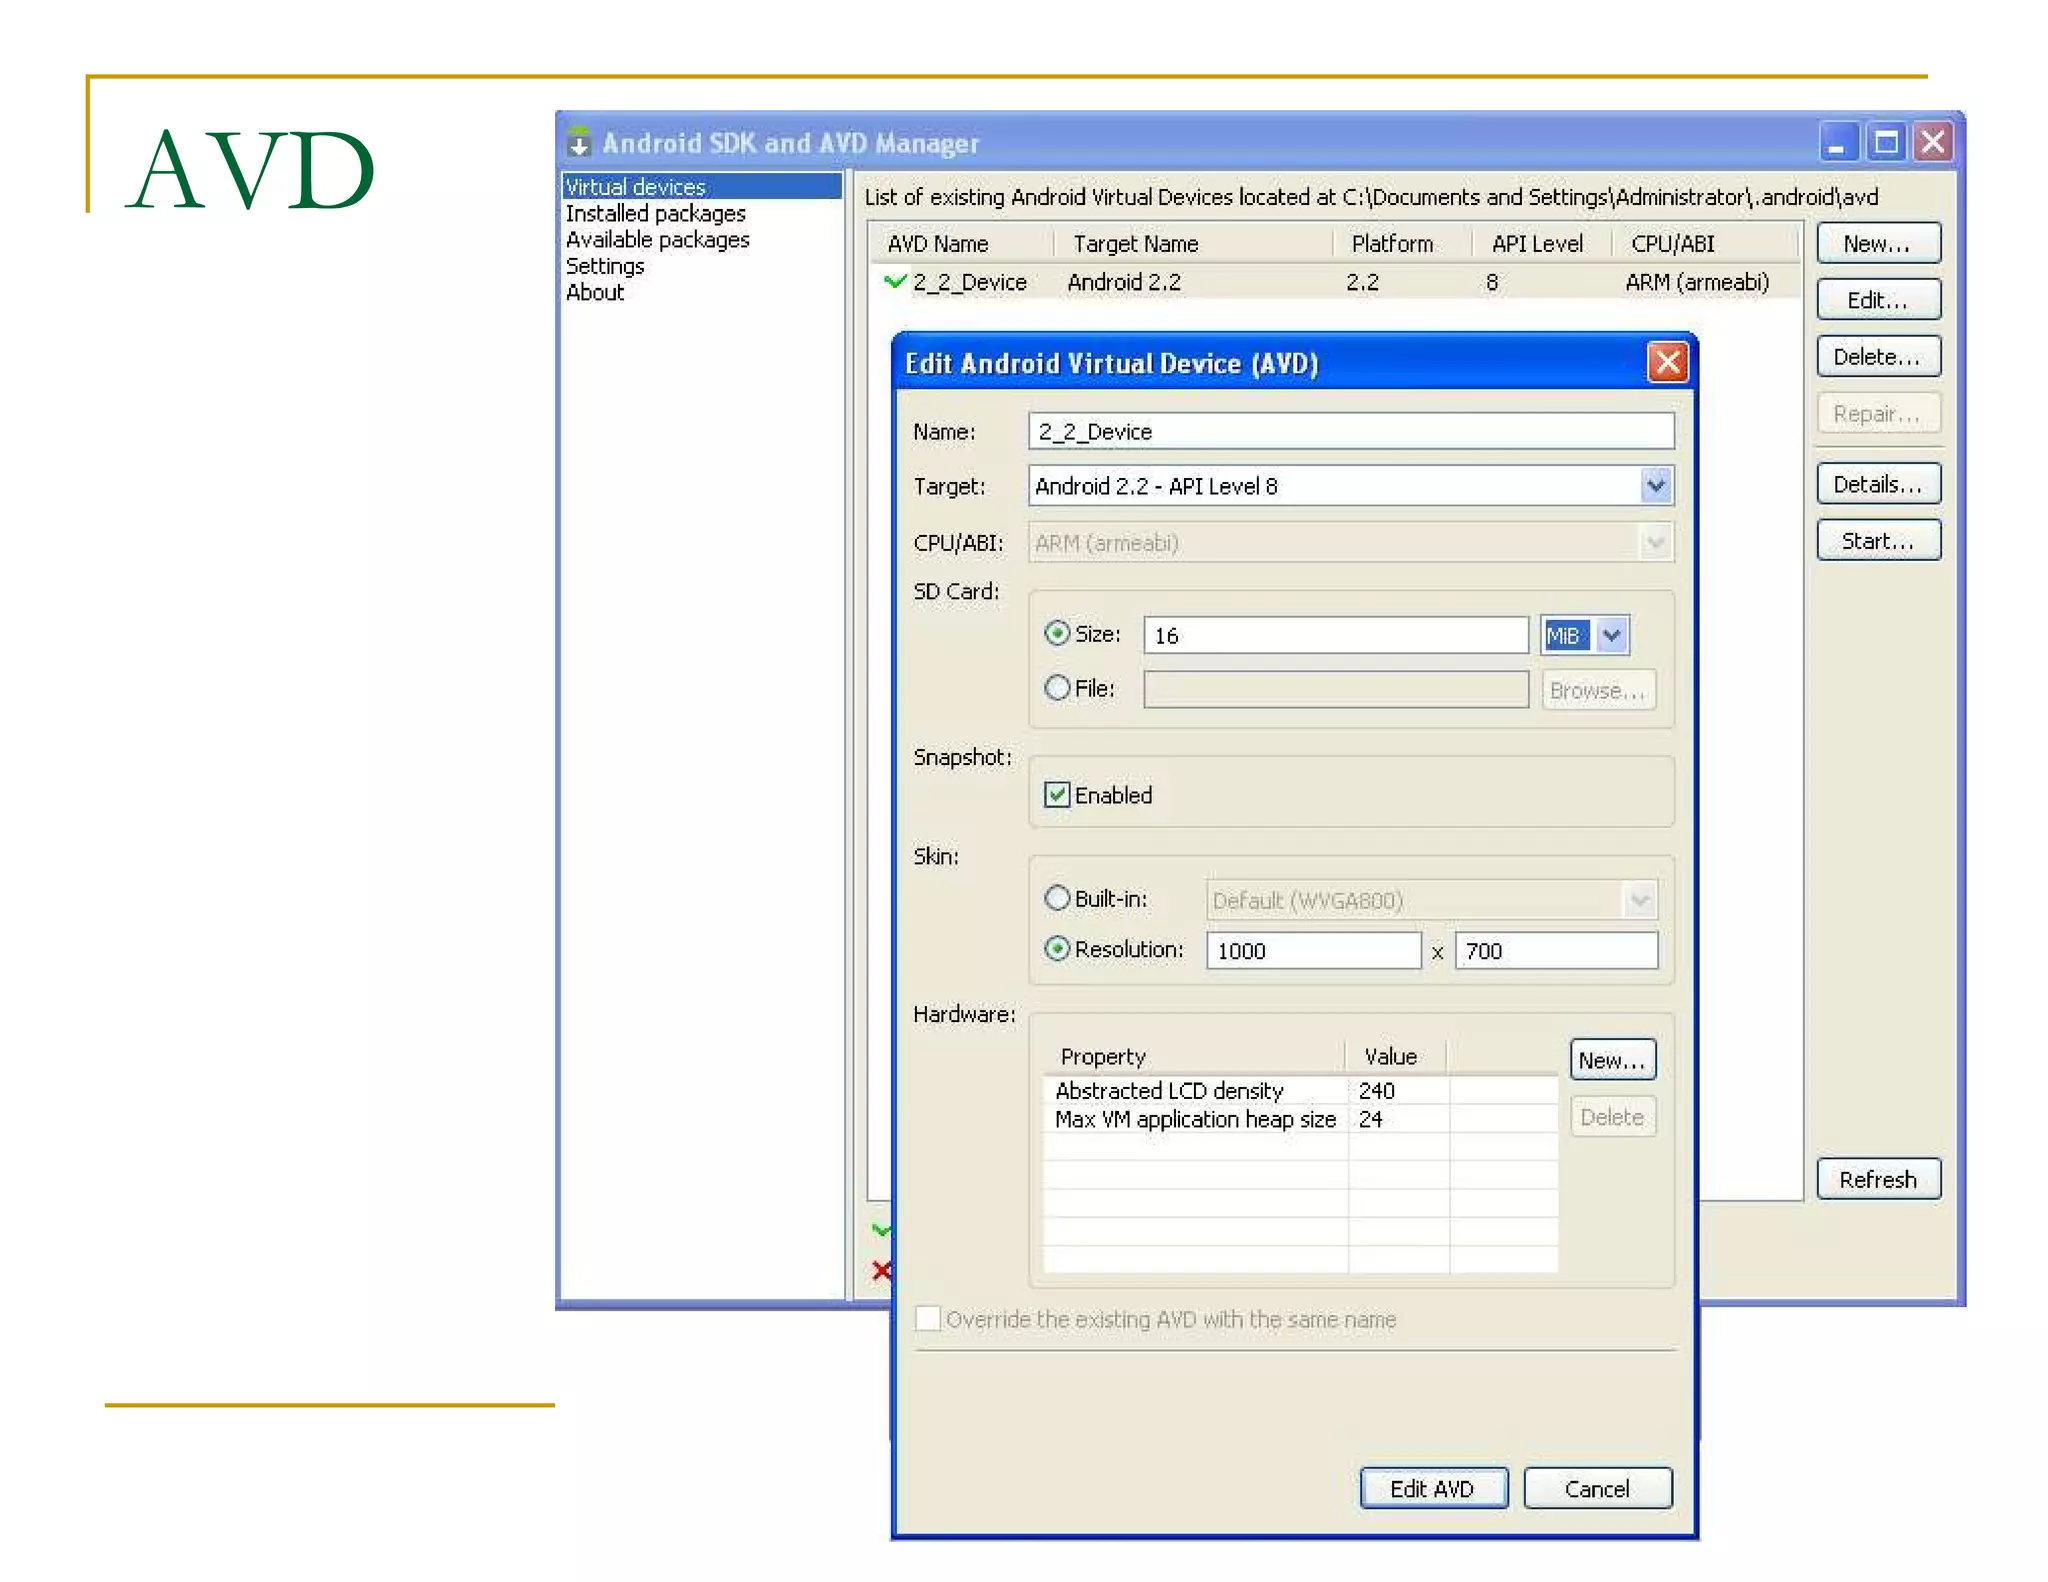Close the Edit Android Virtual Device dialog
This screenshot has height=1582, width=2048.
1667,362
